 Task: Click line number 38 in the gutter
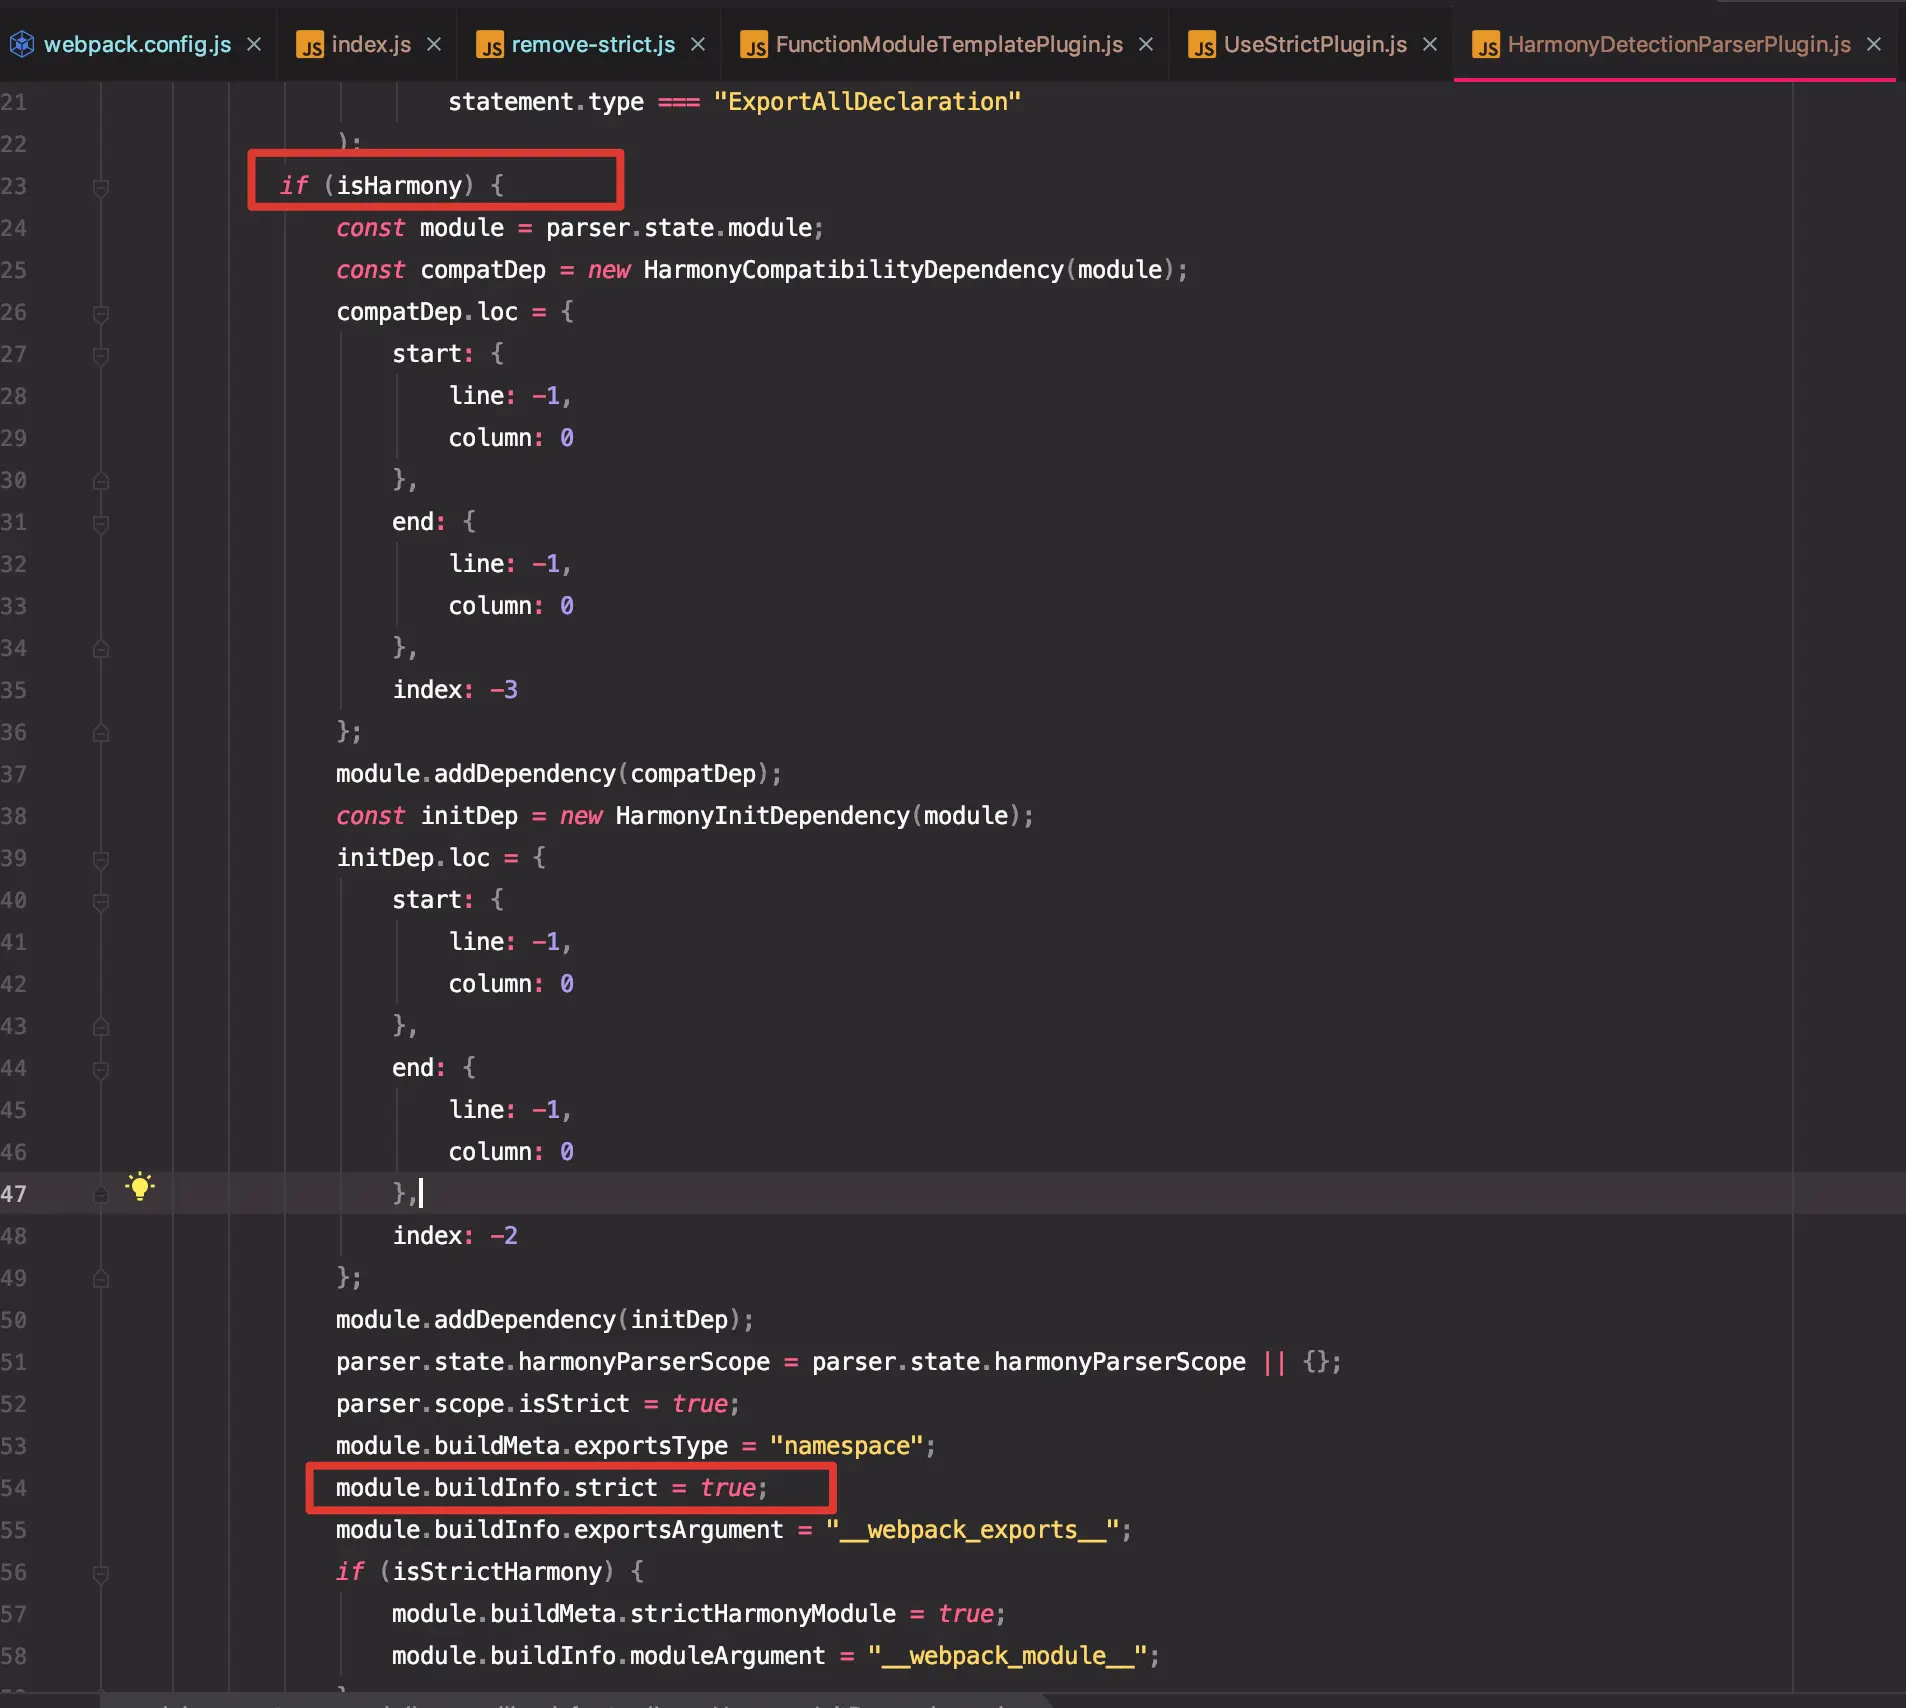point(14,816)
